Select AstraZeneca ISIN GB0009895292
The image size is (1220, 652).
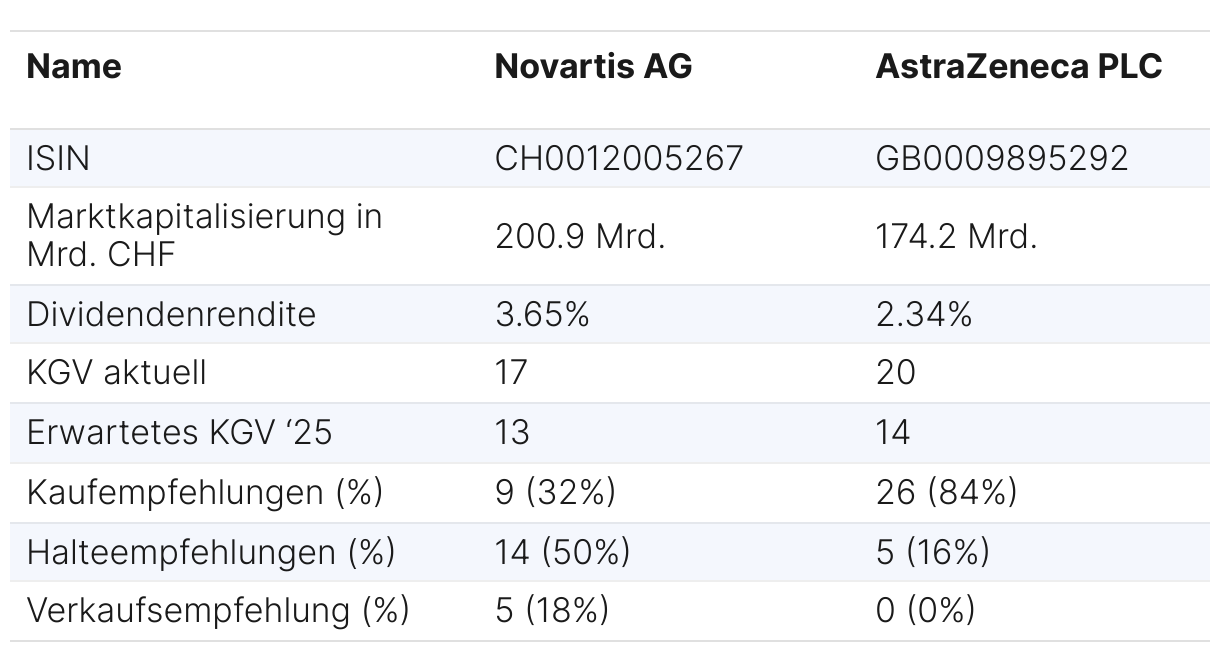click(1002, 158)
